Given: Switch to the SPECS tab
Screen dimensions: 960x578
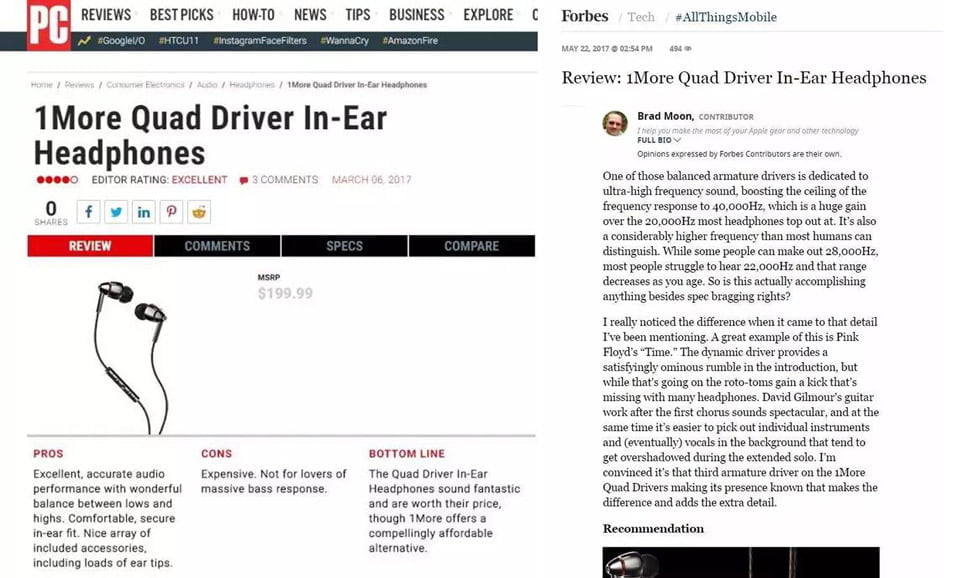Looking at the screenshot, I should [x=345, y=246].
